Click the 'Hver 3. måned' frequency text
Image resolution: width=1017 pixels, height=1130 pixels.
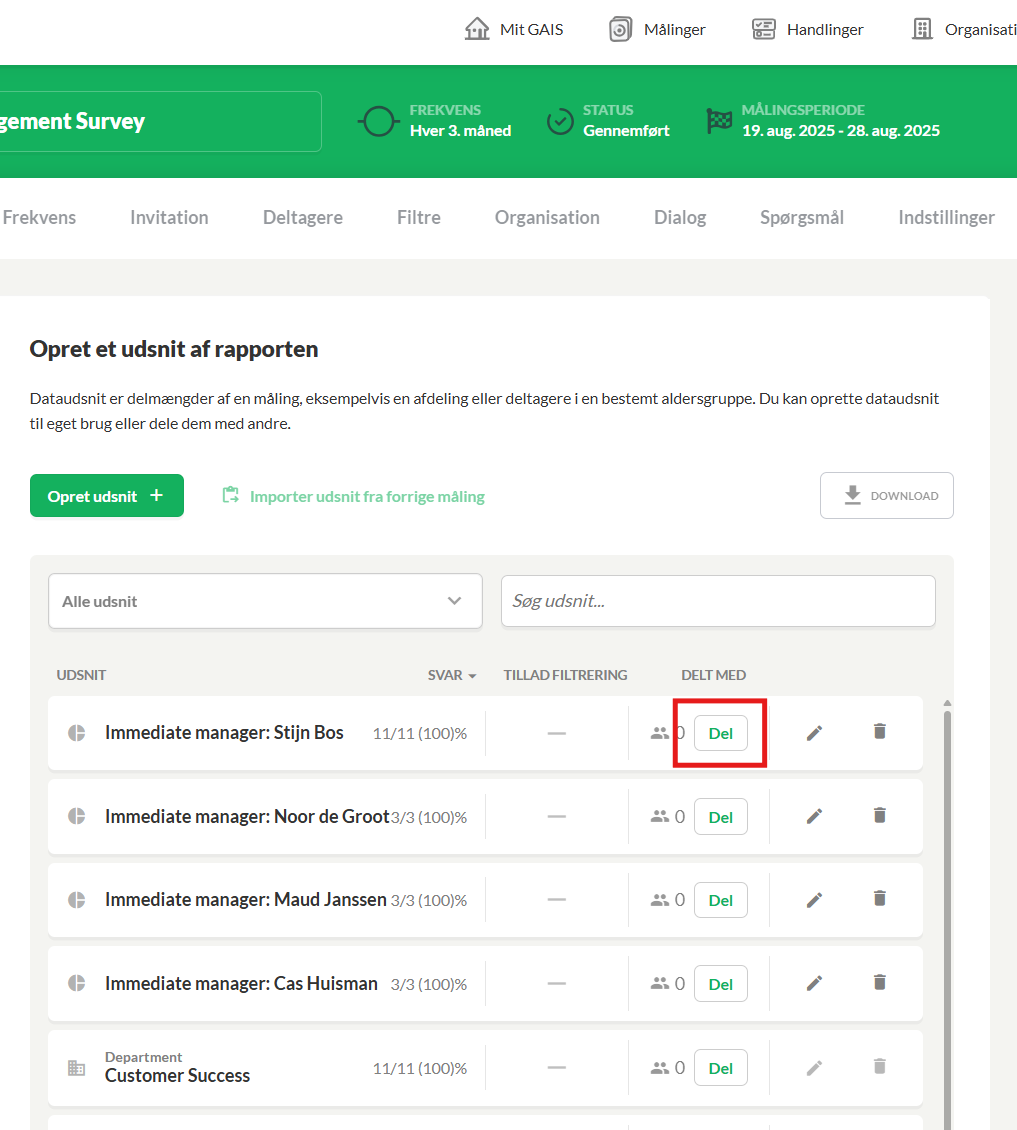461,131
